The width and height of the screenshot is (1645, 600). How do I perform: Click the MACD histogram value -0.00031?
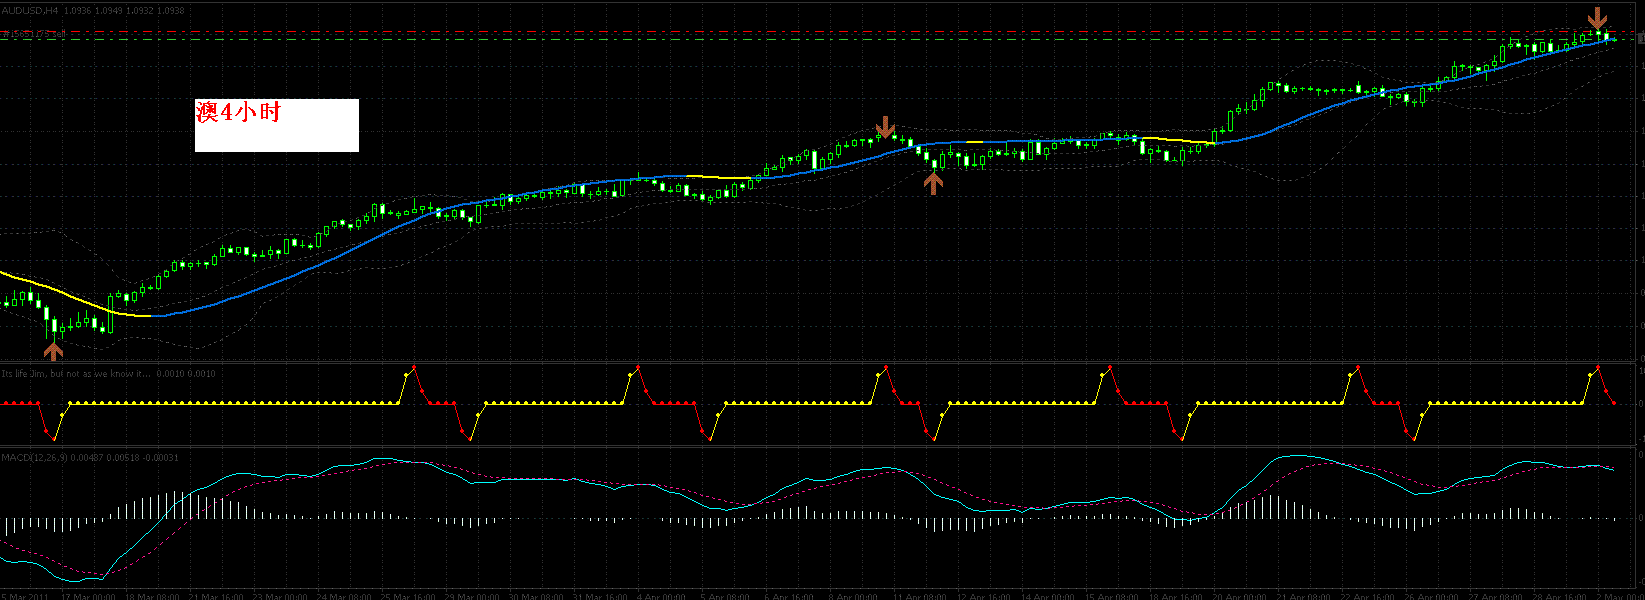click(160, 458)
